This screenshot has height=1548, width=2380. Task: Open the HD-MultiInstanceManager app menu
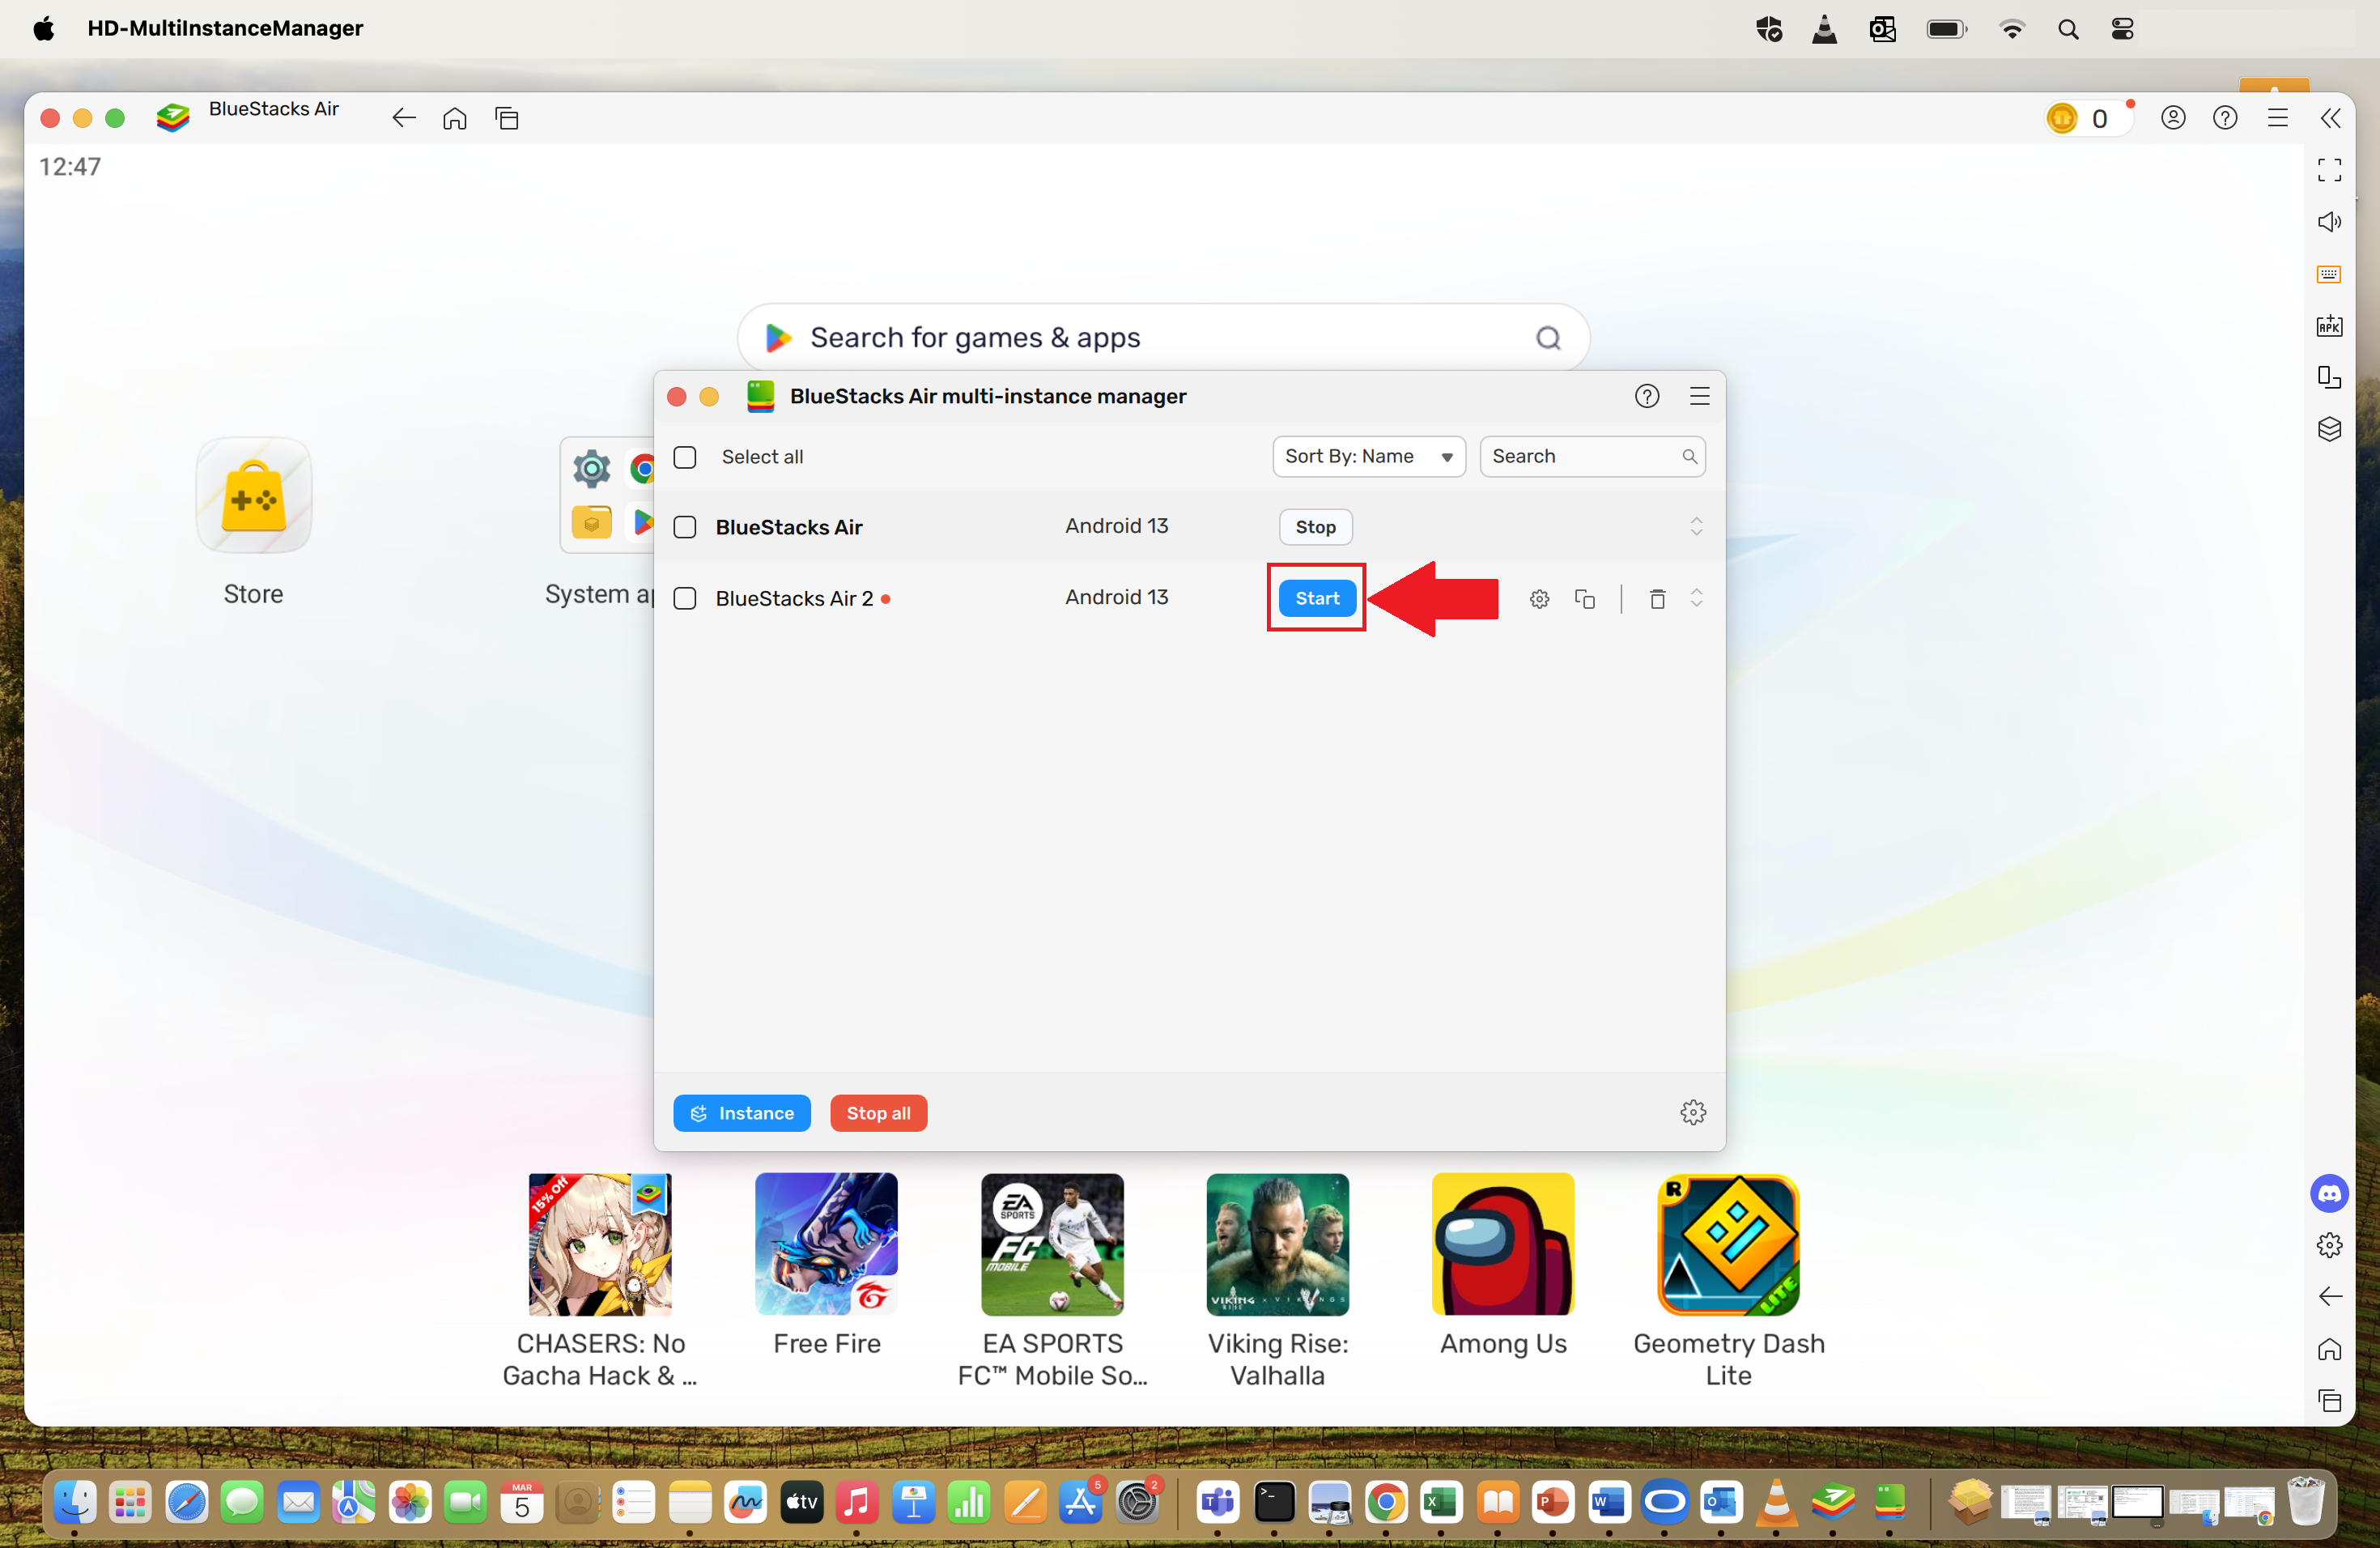tap(225, 28)
